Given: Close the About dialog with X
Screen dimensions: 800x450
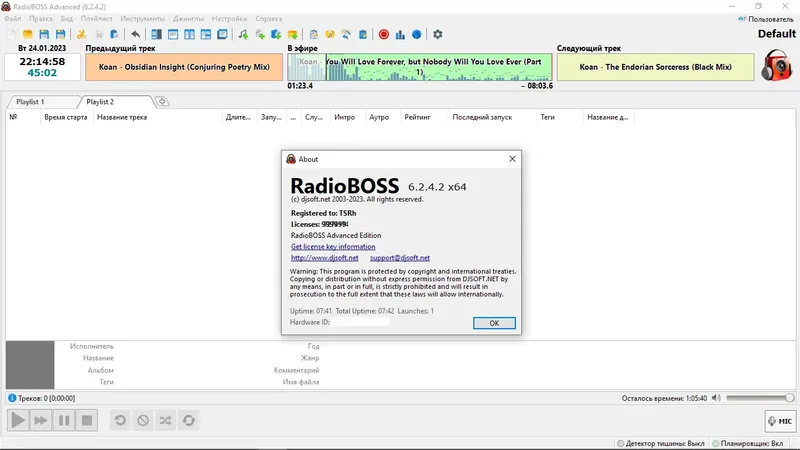Looking at the screenshot, I should tap(512, 159).
